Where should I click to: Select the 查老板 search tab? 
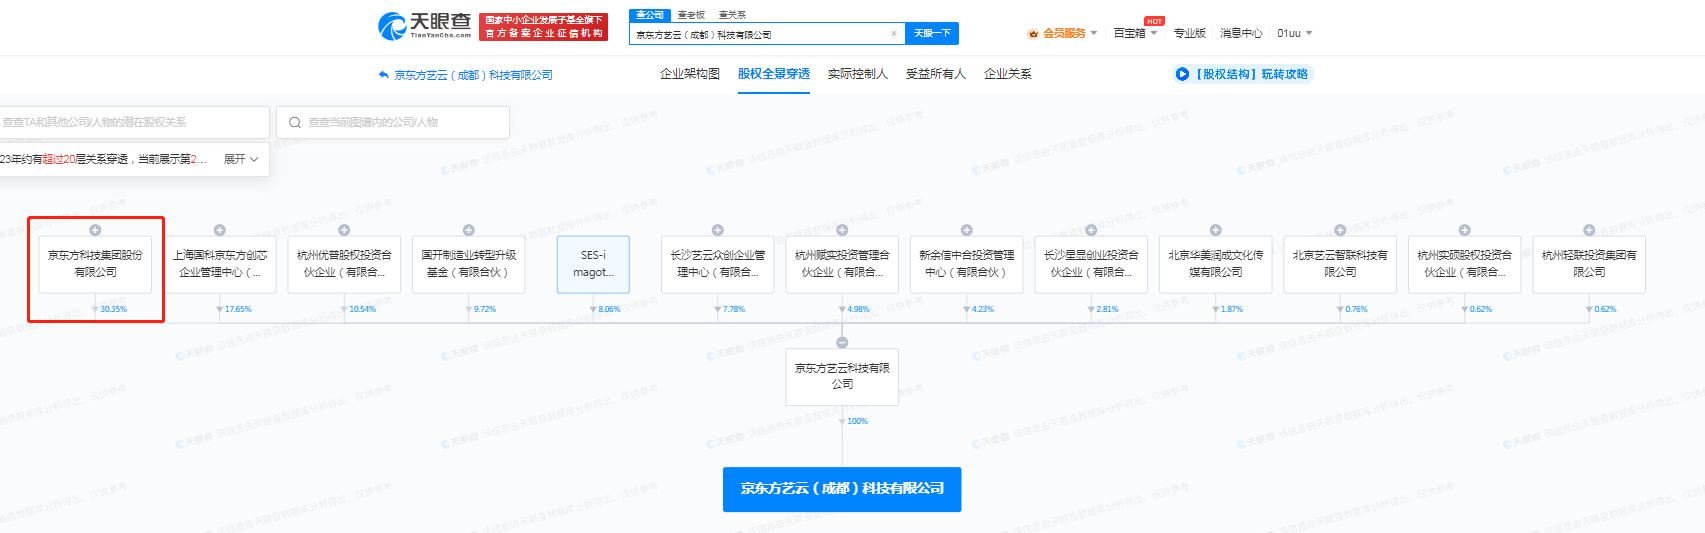point(691,15)
